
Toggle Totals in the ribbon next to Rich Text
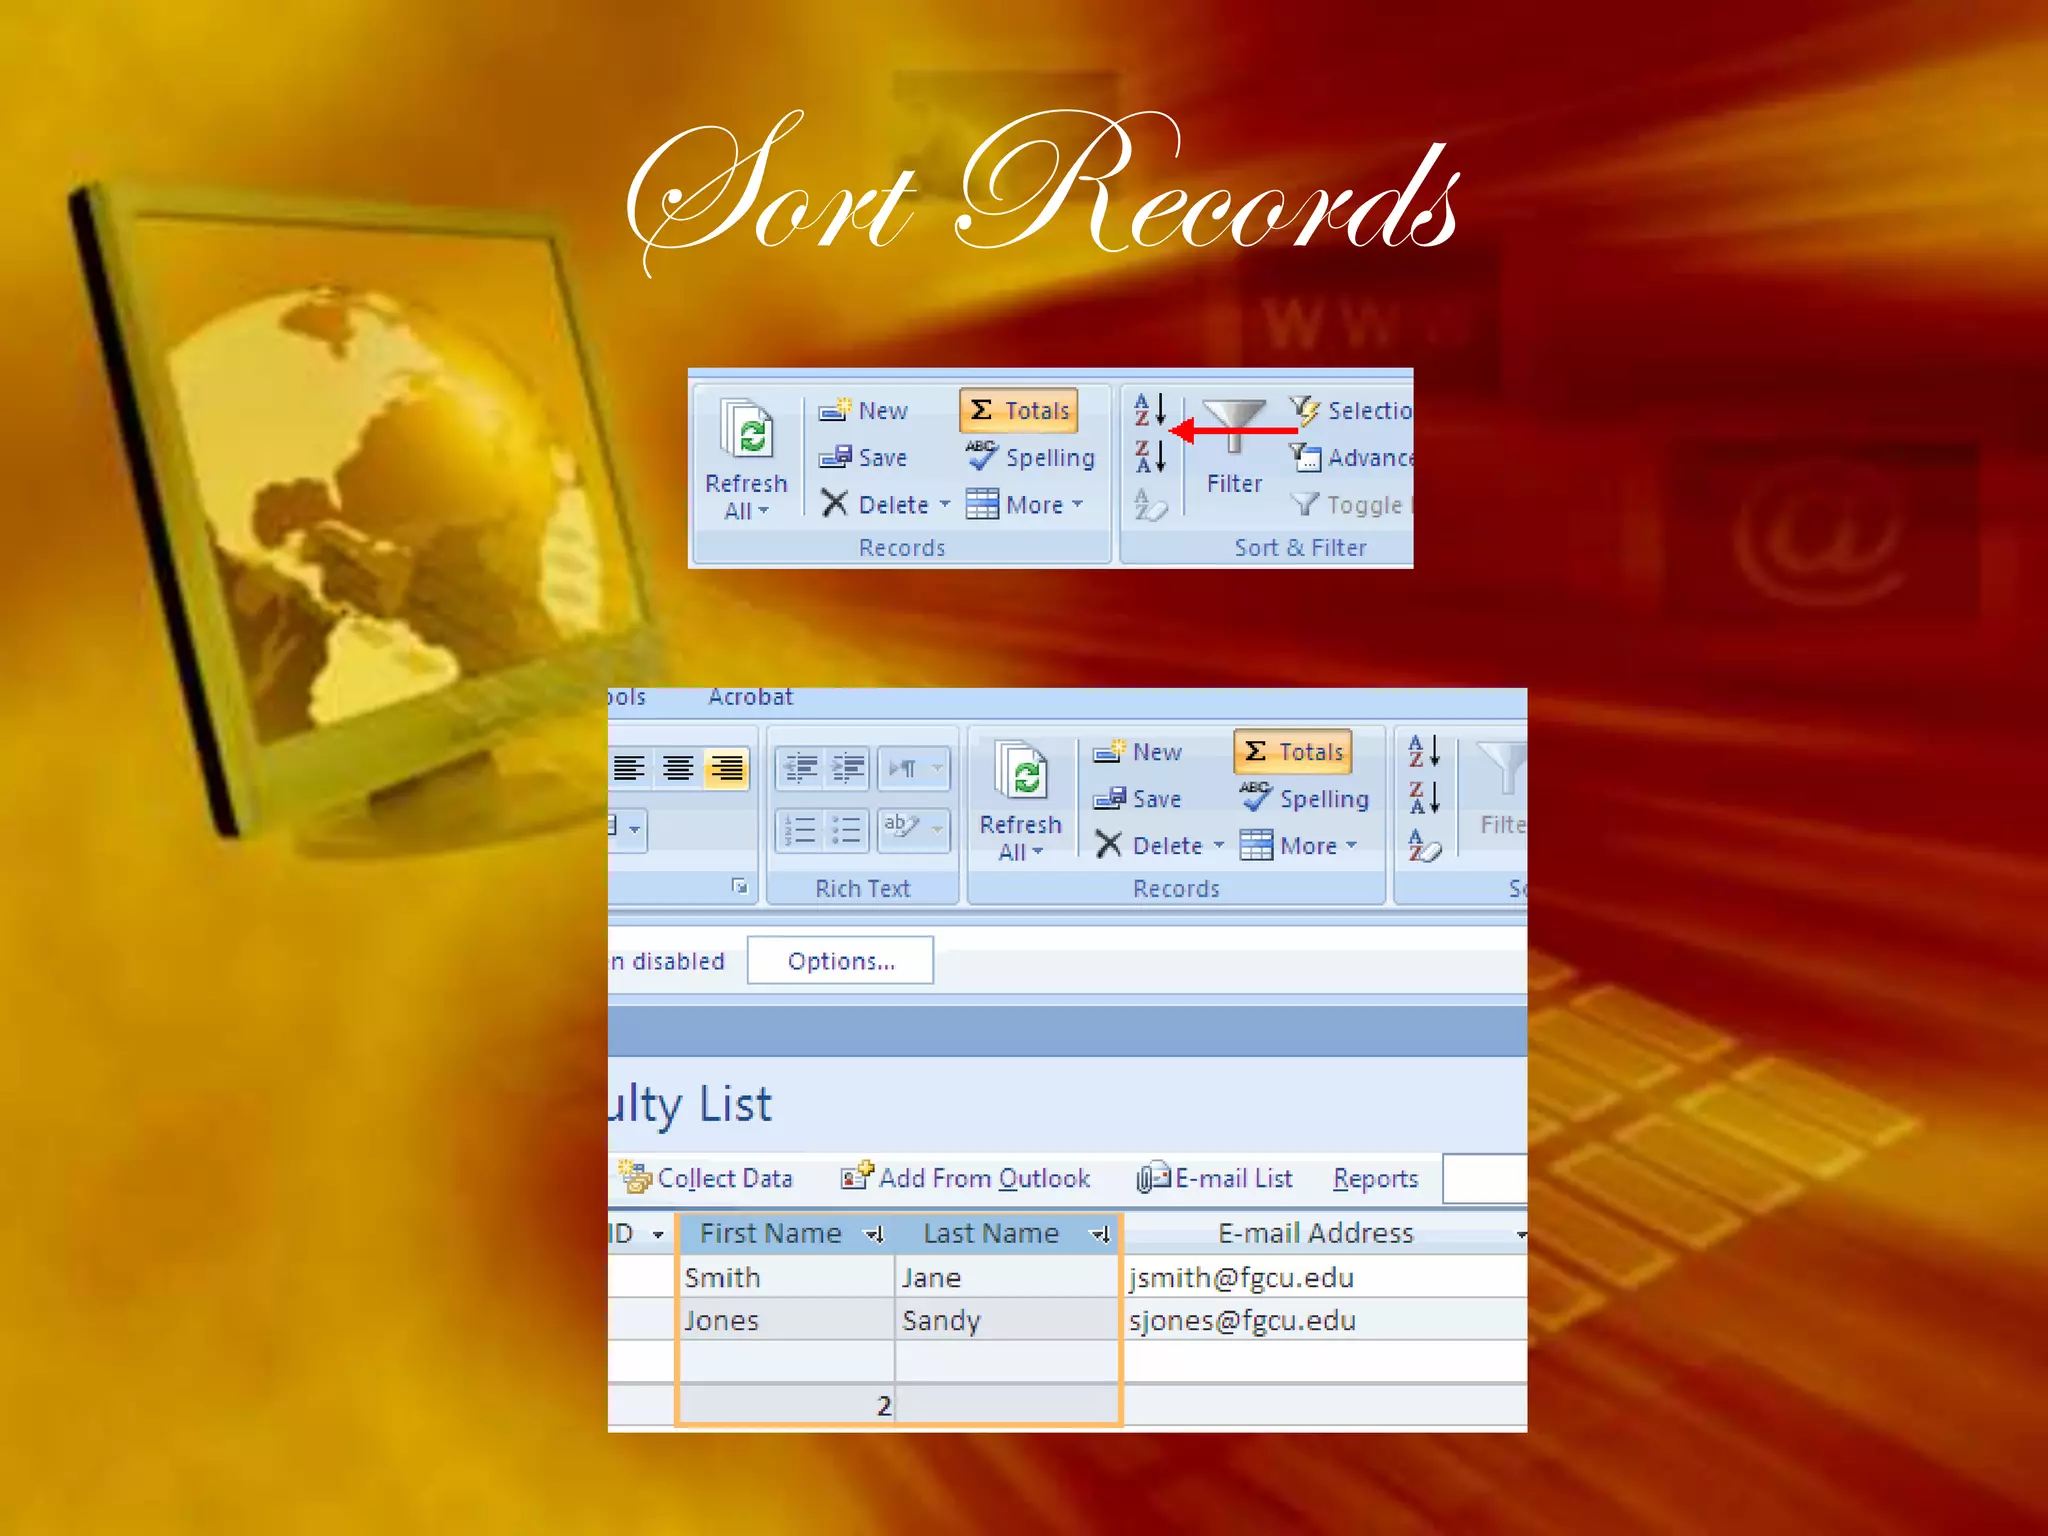click(1293, 752)
